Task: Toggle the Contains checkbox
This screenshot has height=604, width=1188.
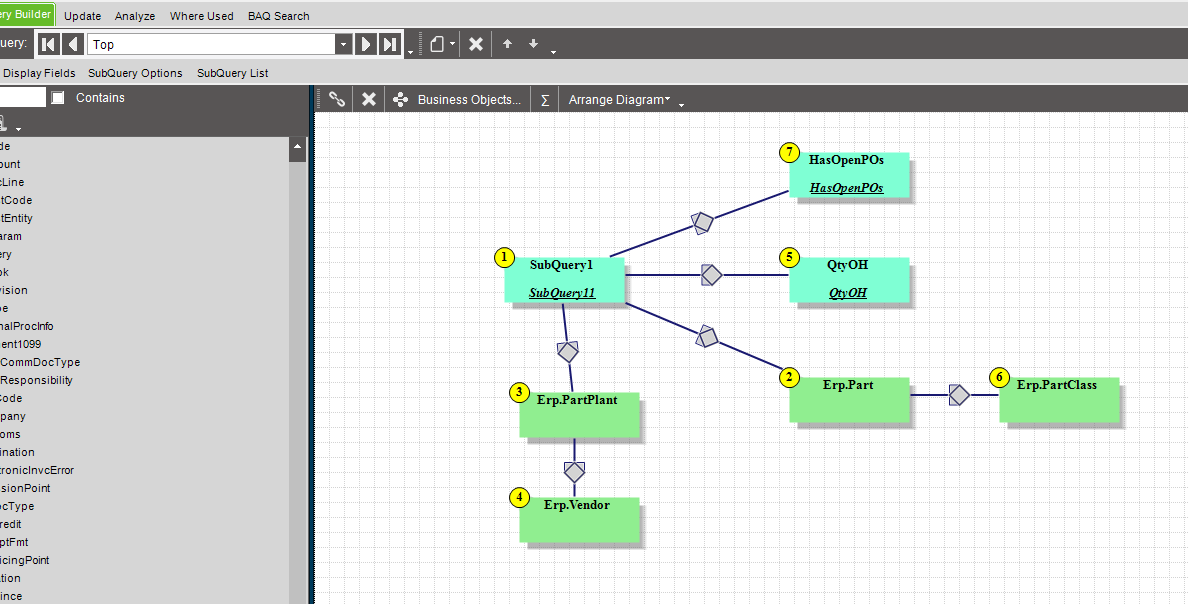Action: coord(58,98)
